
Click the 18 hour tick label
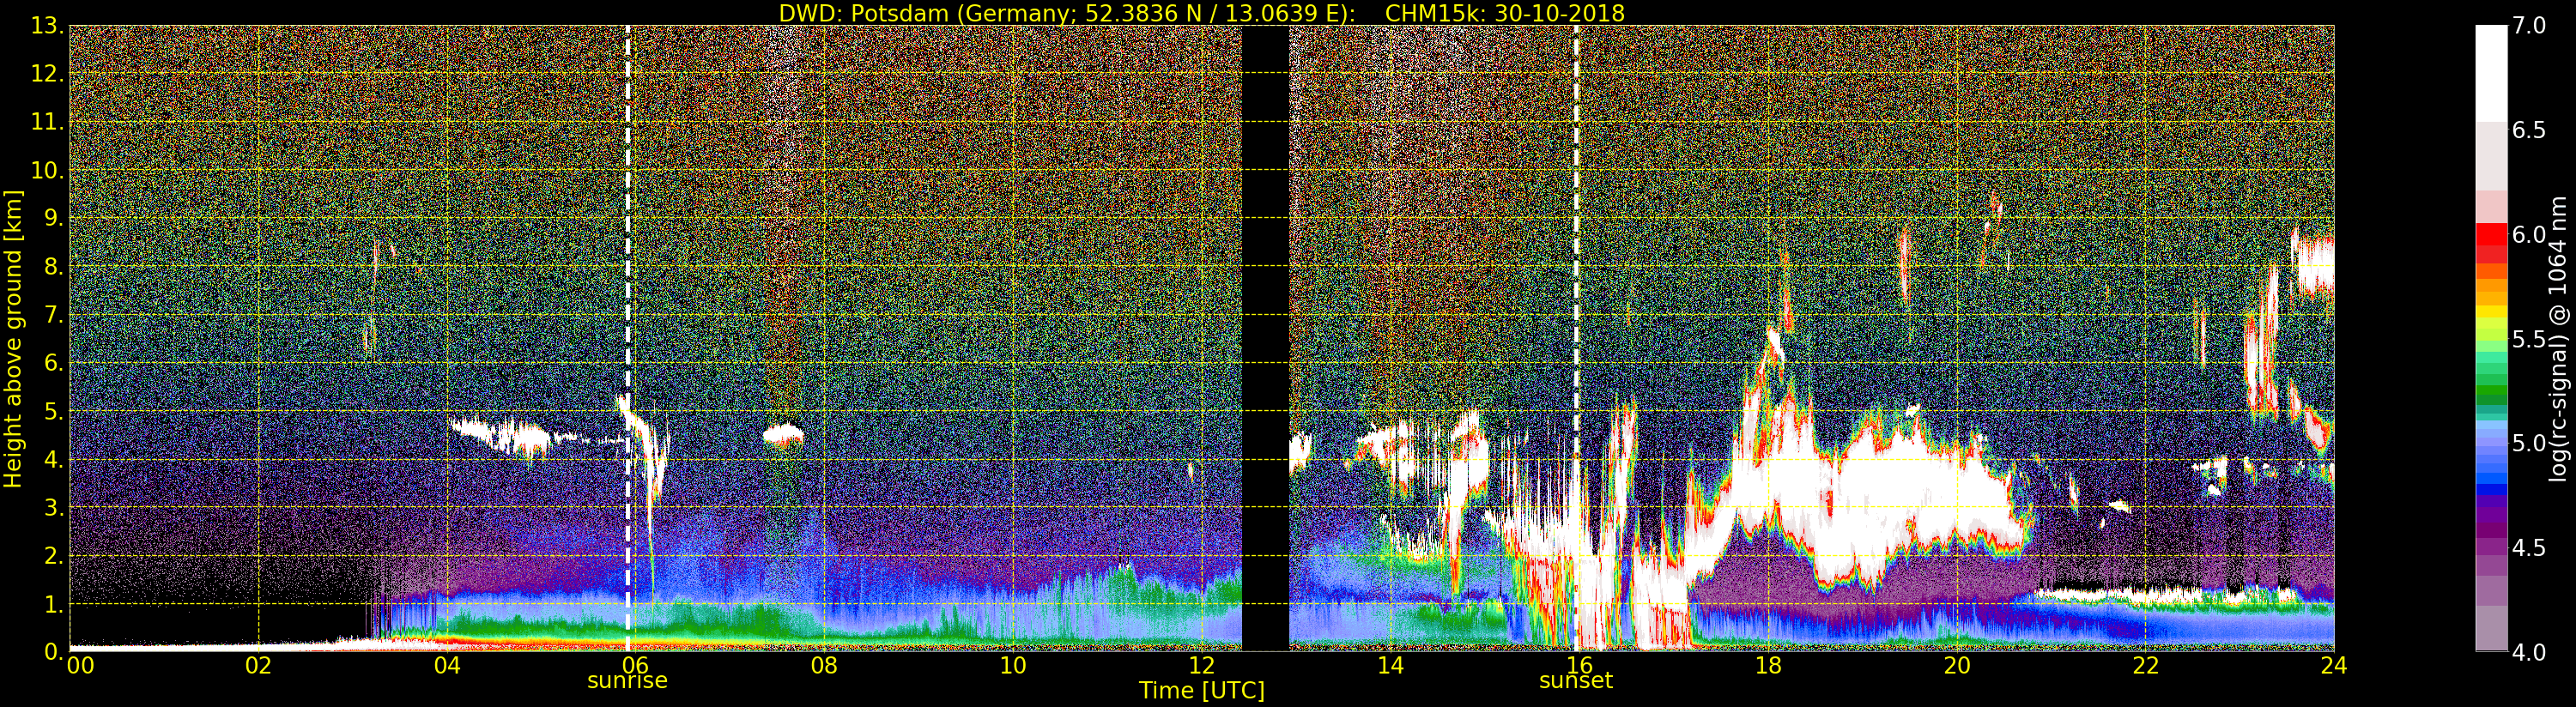click(x=1768, y=666)
